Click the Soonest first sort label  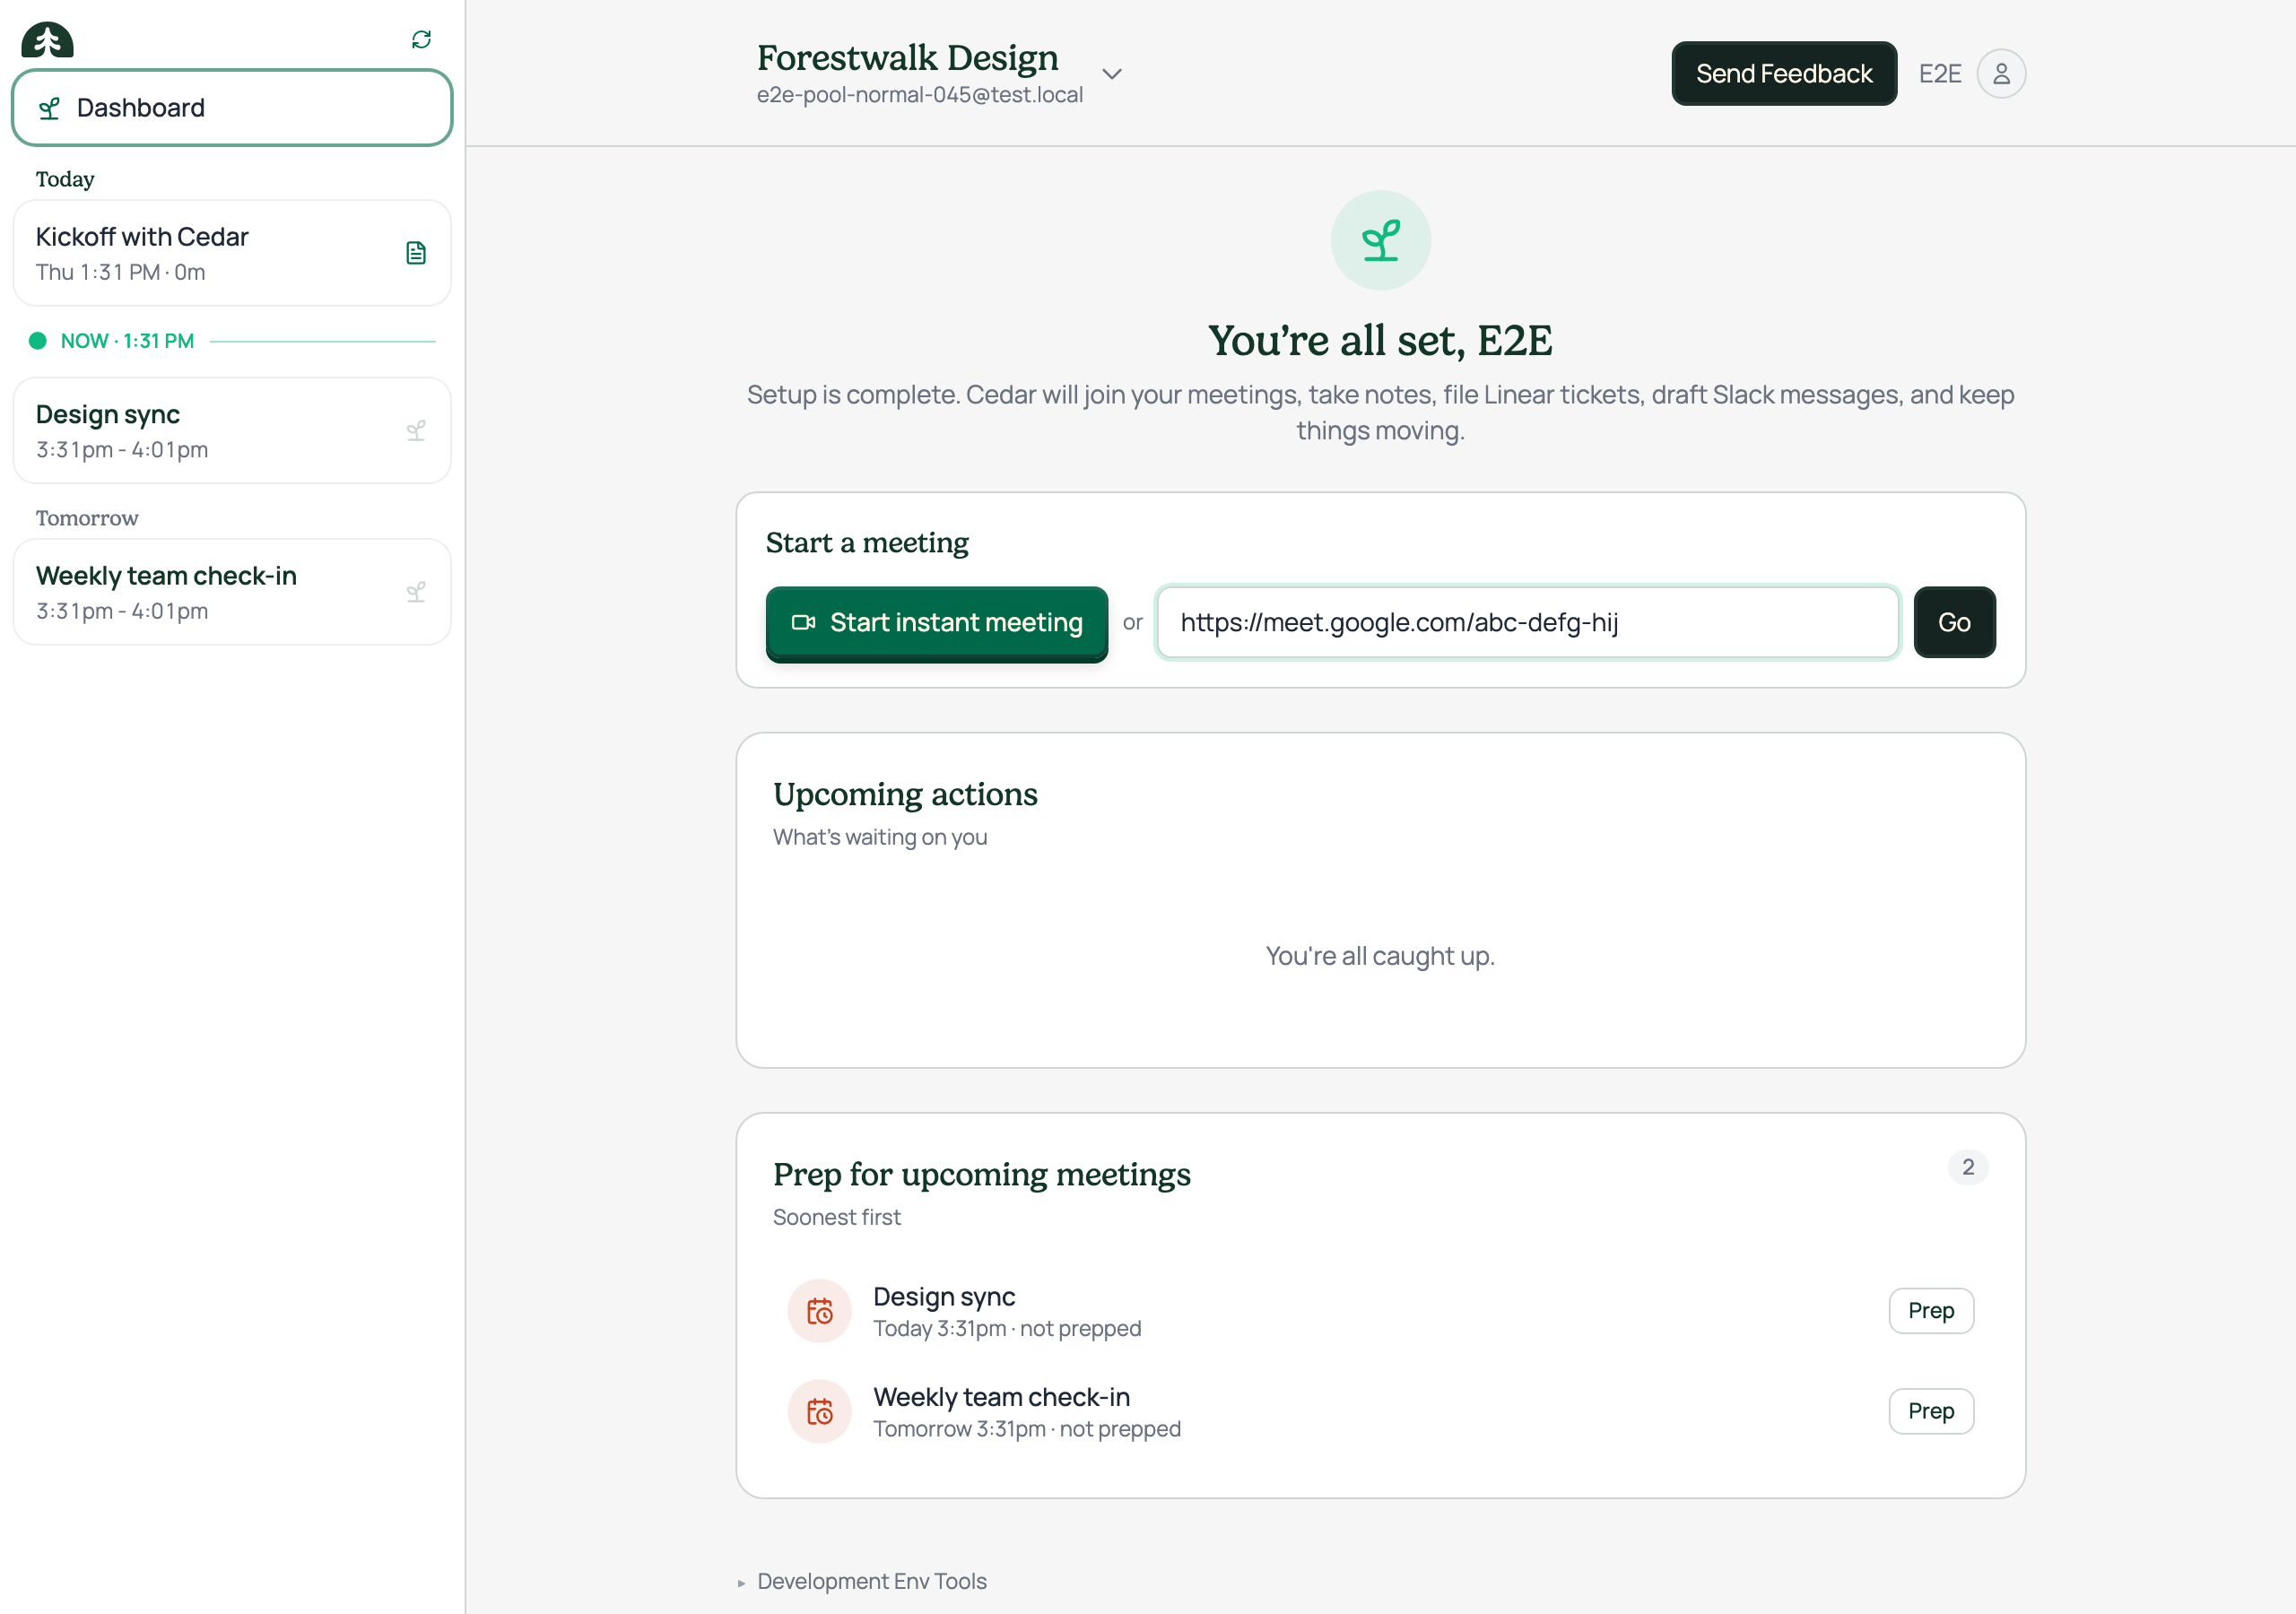coord(836,1217)
